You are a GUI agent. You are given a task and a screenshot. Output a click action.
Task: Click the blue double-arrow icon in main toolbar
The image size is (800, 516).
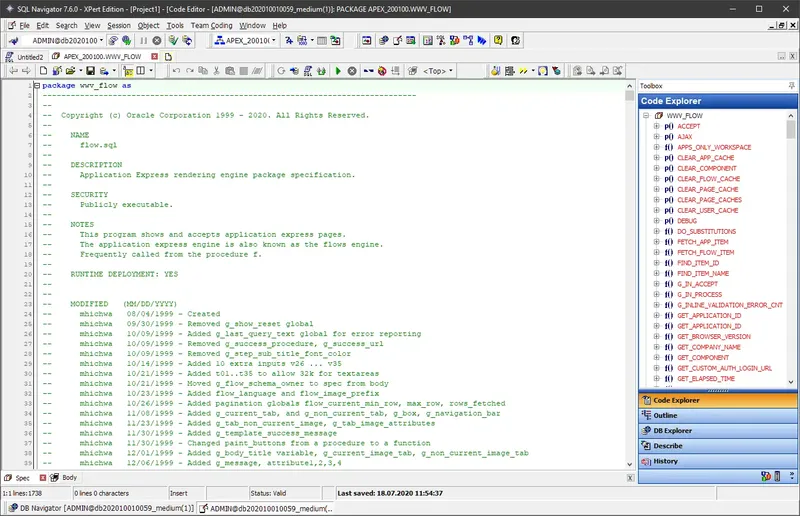pyautogui.click(x=482, y=40)
